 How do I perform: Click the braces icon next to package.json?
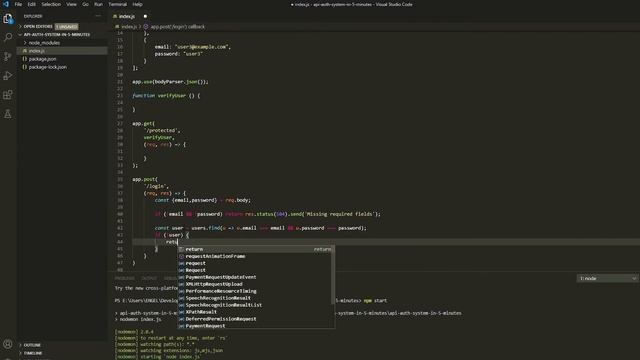(25, 59)
